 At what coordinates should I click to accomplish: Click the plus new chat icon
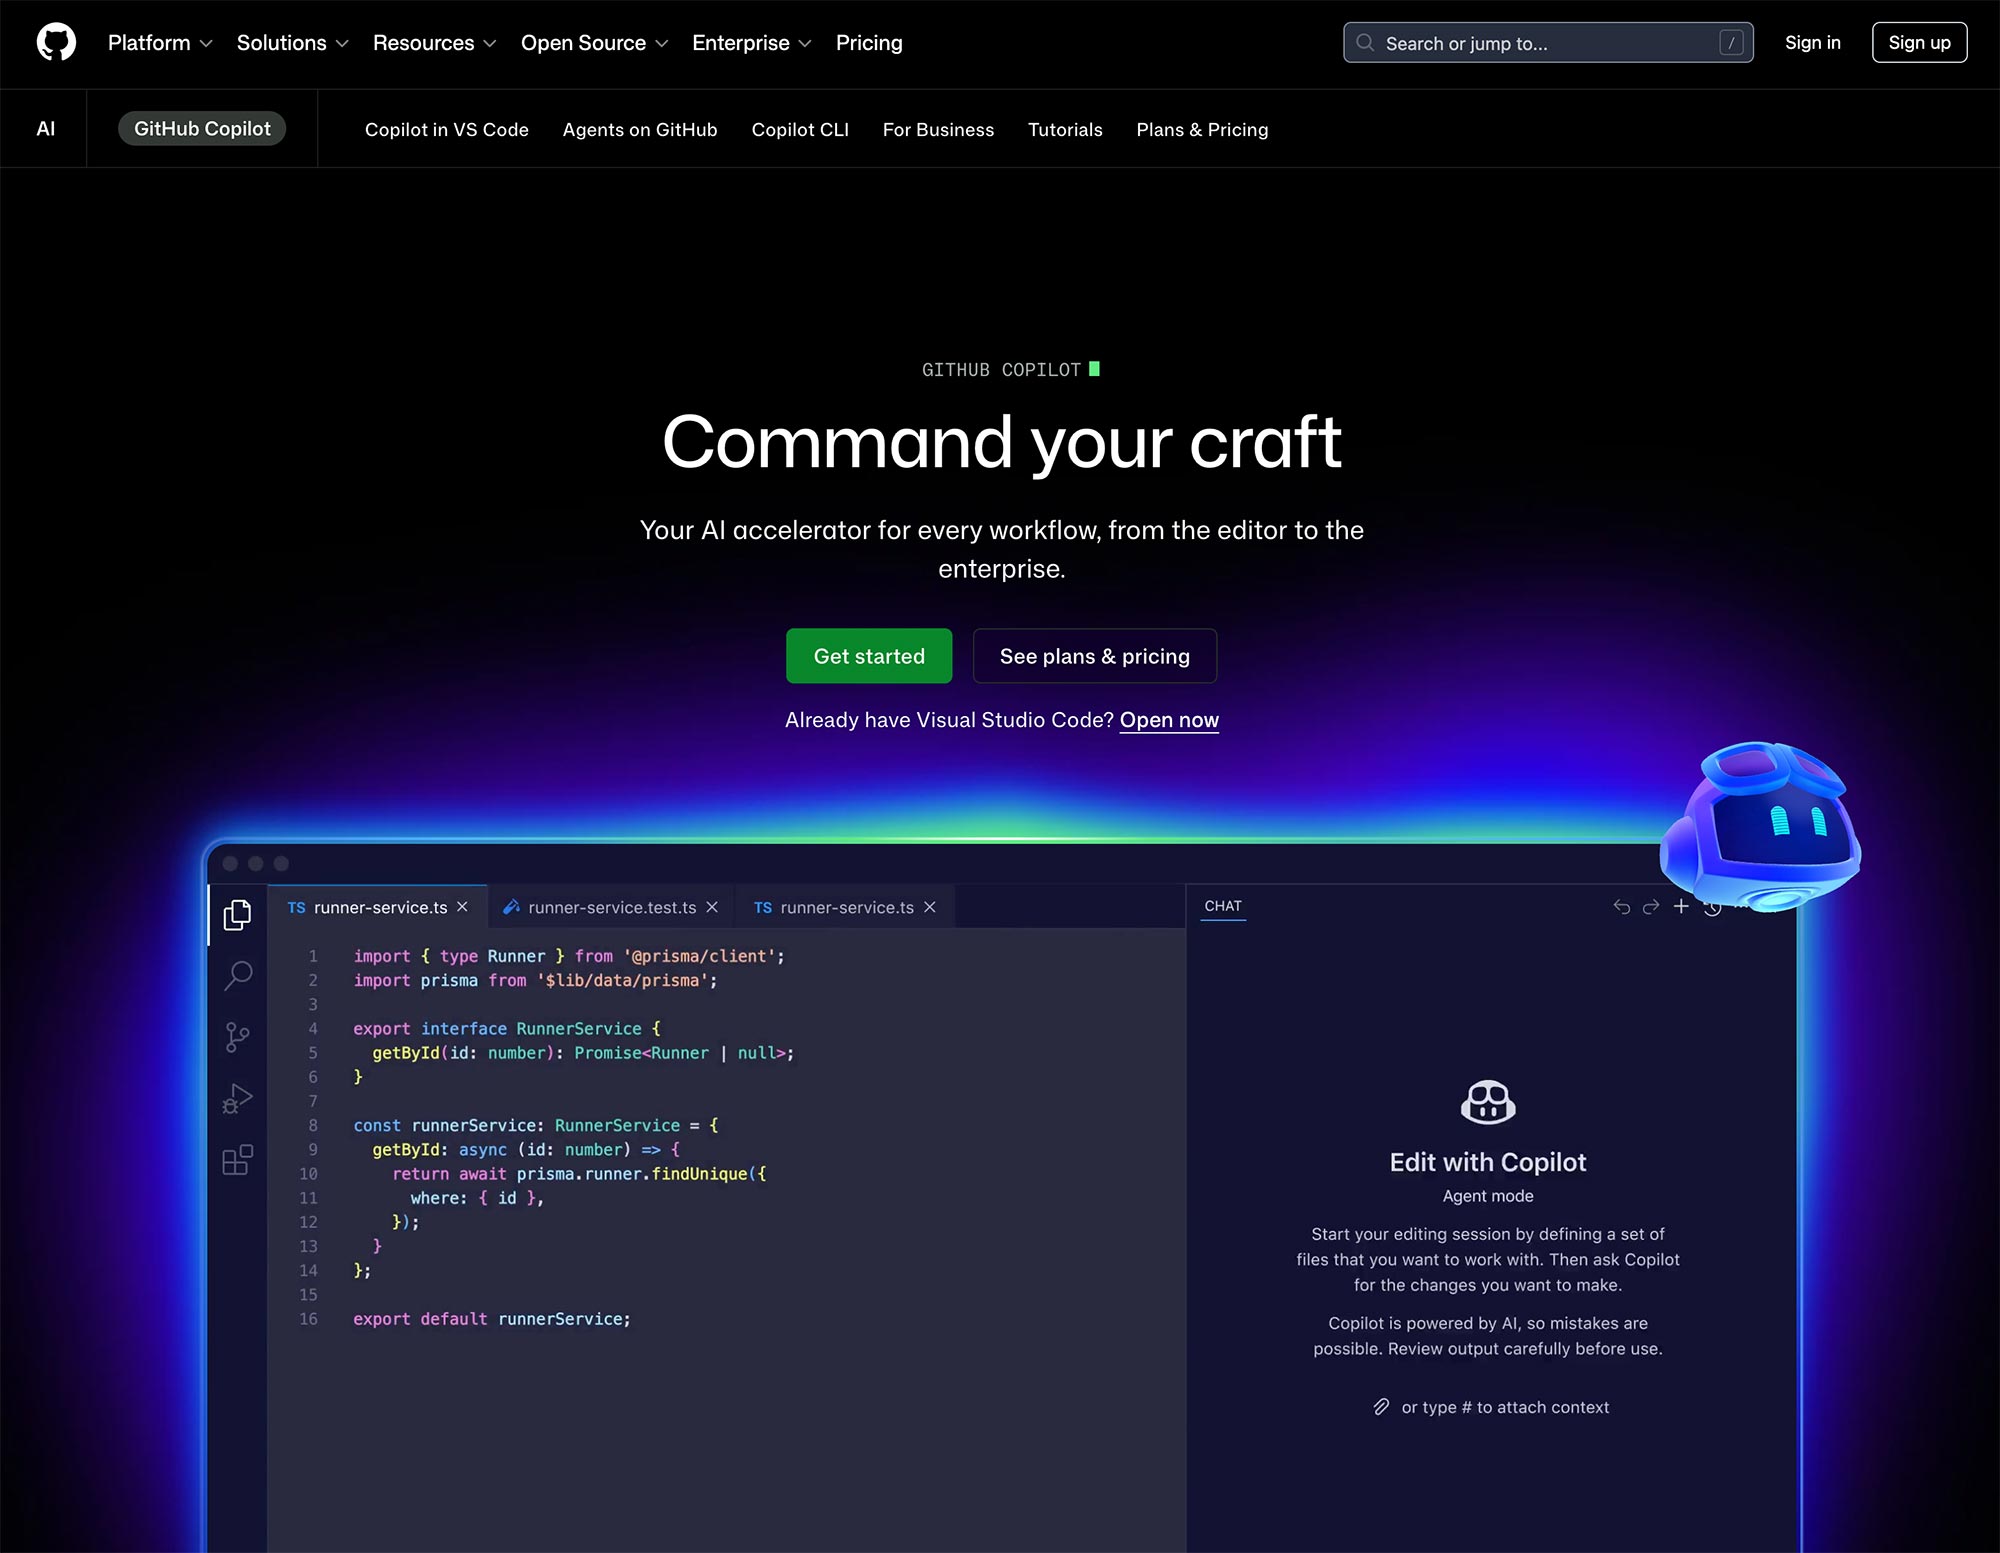click(1681, 906)
